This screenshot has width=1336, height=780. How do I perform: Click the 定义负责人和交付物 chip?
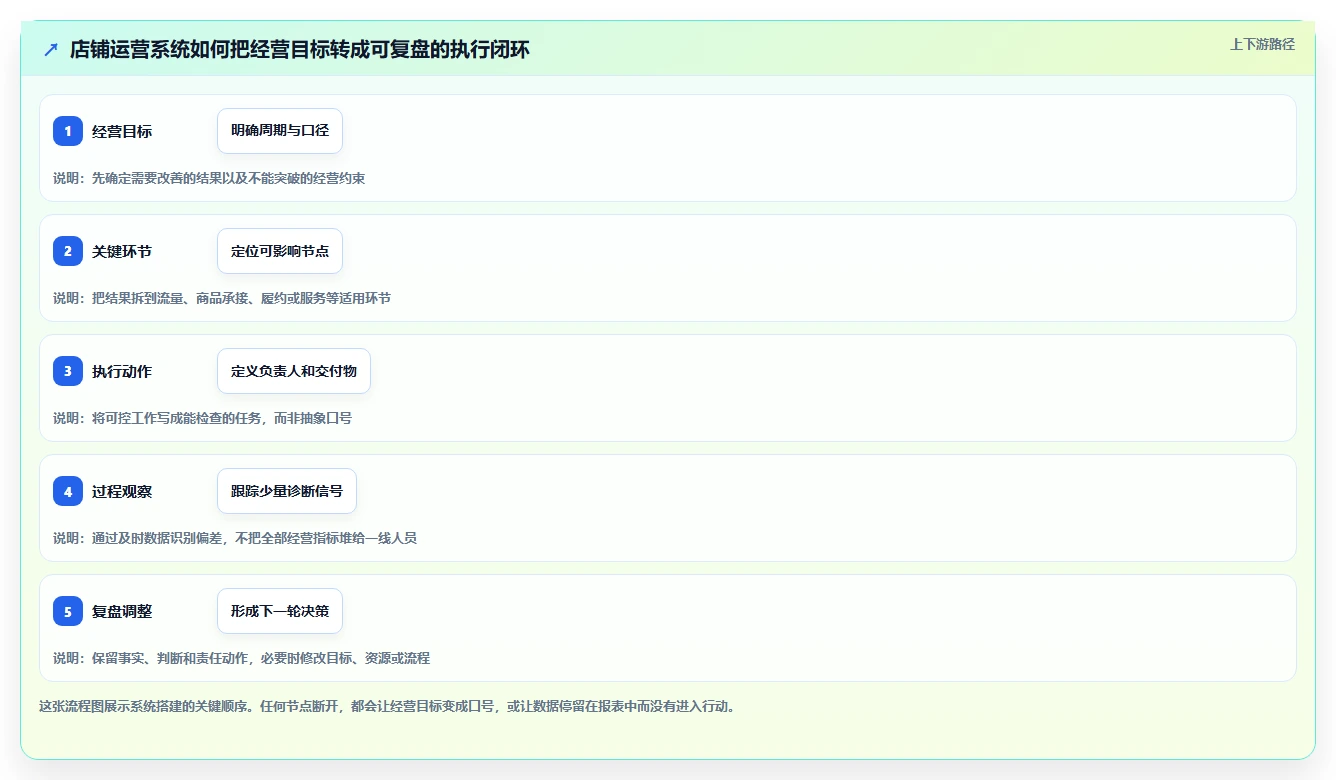tap(294, 371)
